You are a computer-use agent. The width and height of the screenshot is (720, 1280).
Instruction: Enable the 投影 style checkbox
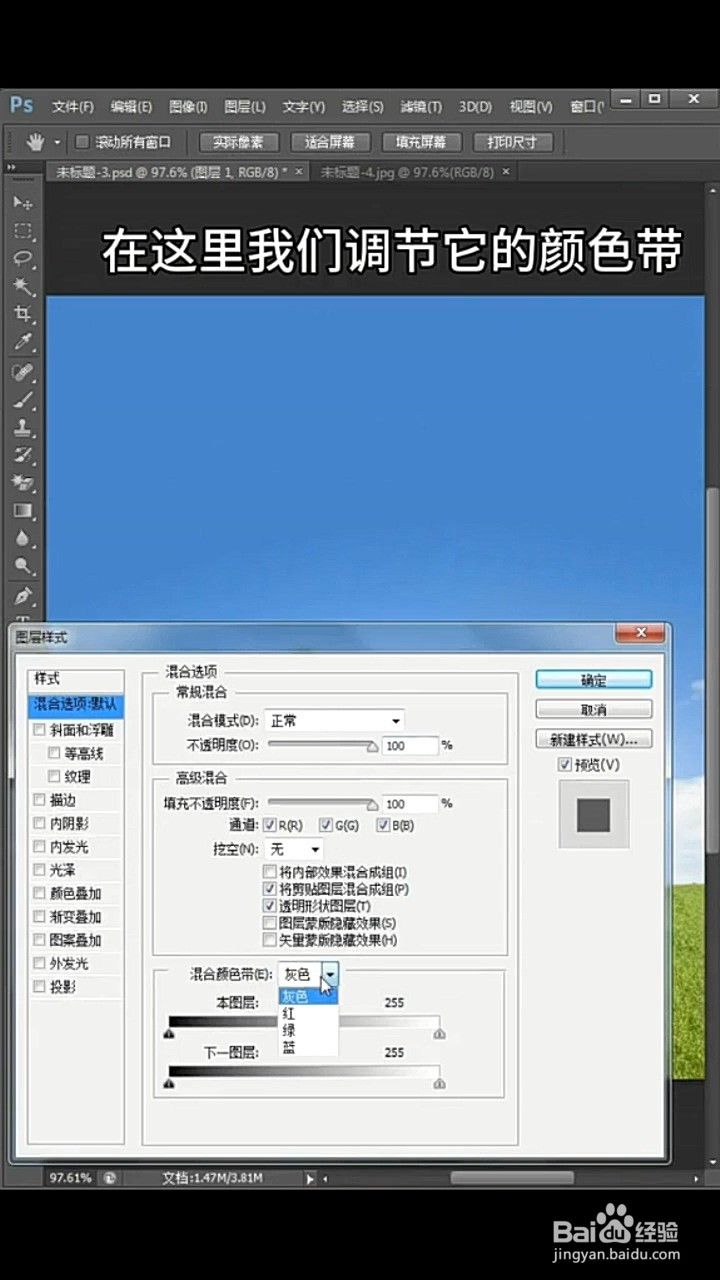pos(40,986)
